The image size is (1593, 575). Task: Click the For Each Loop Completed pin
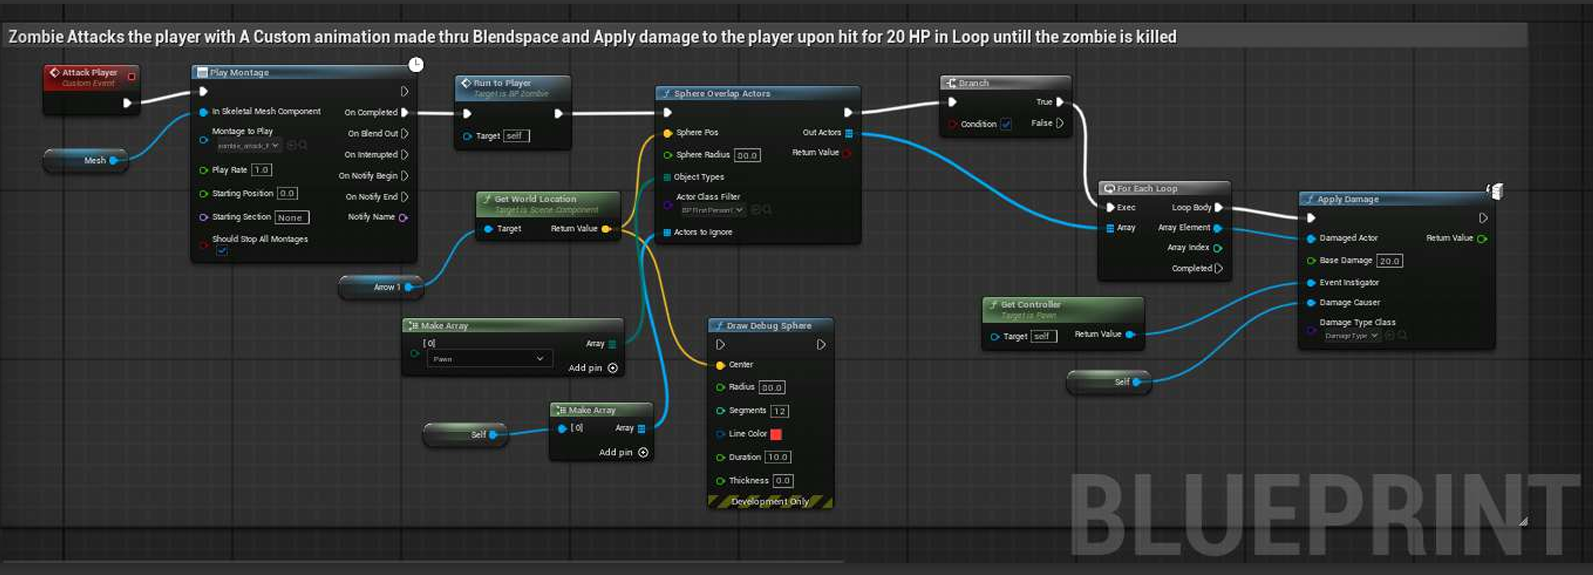click(1218, 268)
